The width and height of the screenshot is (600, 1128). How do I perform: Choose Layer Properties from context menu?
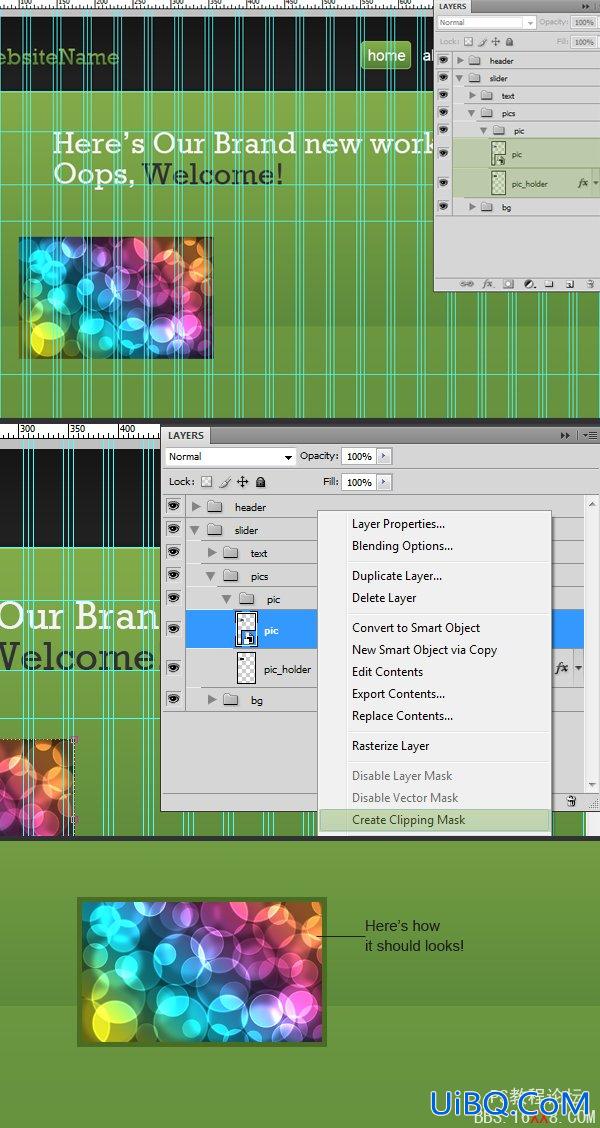tap(398, 524)
